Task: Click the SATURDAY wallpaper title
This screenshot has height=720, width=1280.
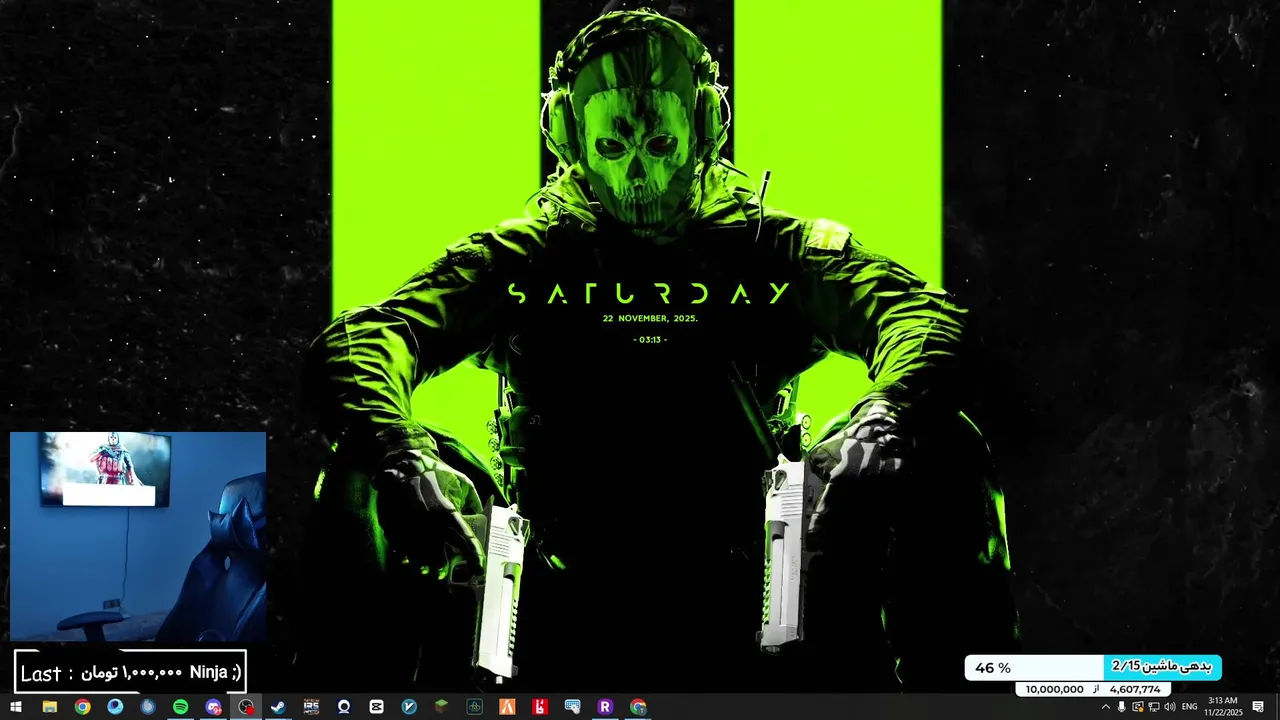Action: [x=649, y=293]
